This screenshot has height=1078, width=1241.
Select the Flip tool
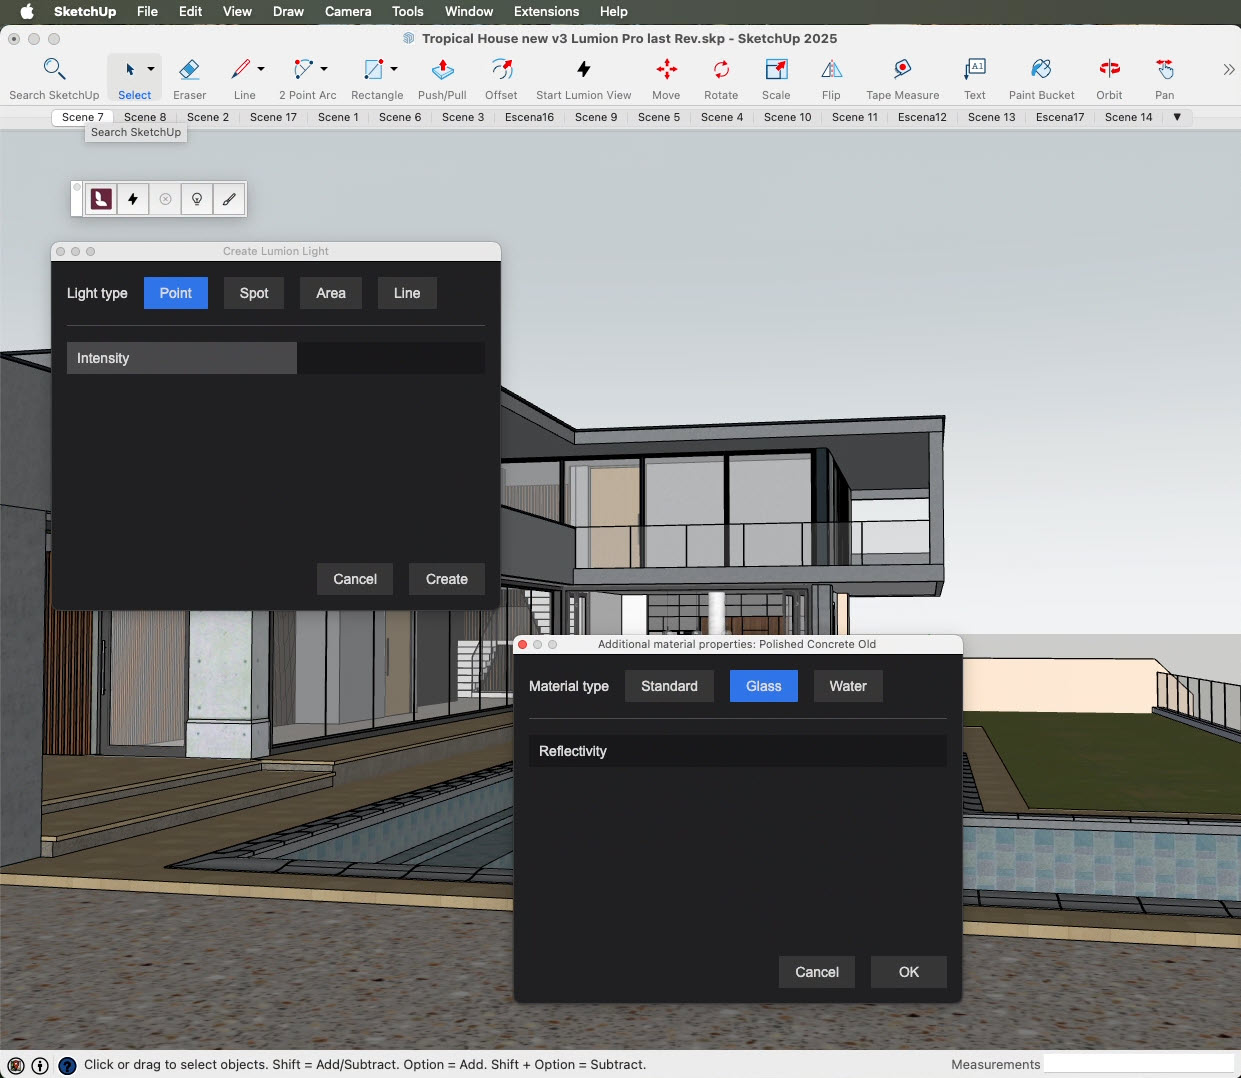pos(831,72)
